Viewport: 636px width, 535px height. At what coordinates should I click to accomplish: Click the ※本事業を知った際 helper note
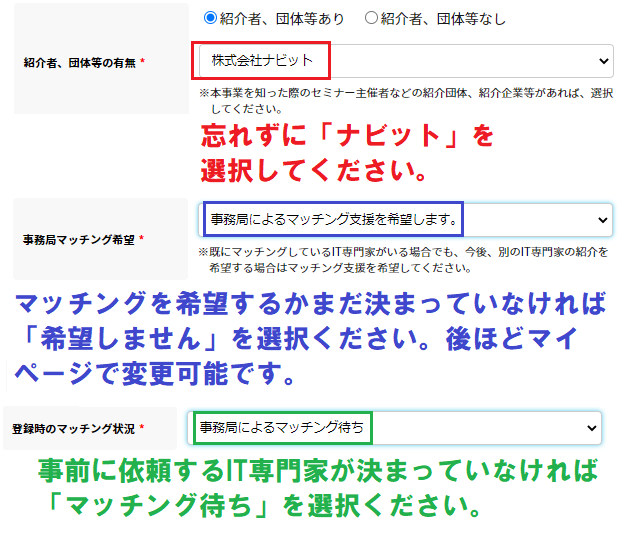pyautogui.click(x=405, y=100)
